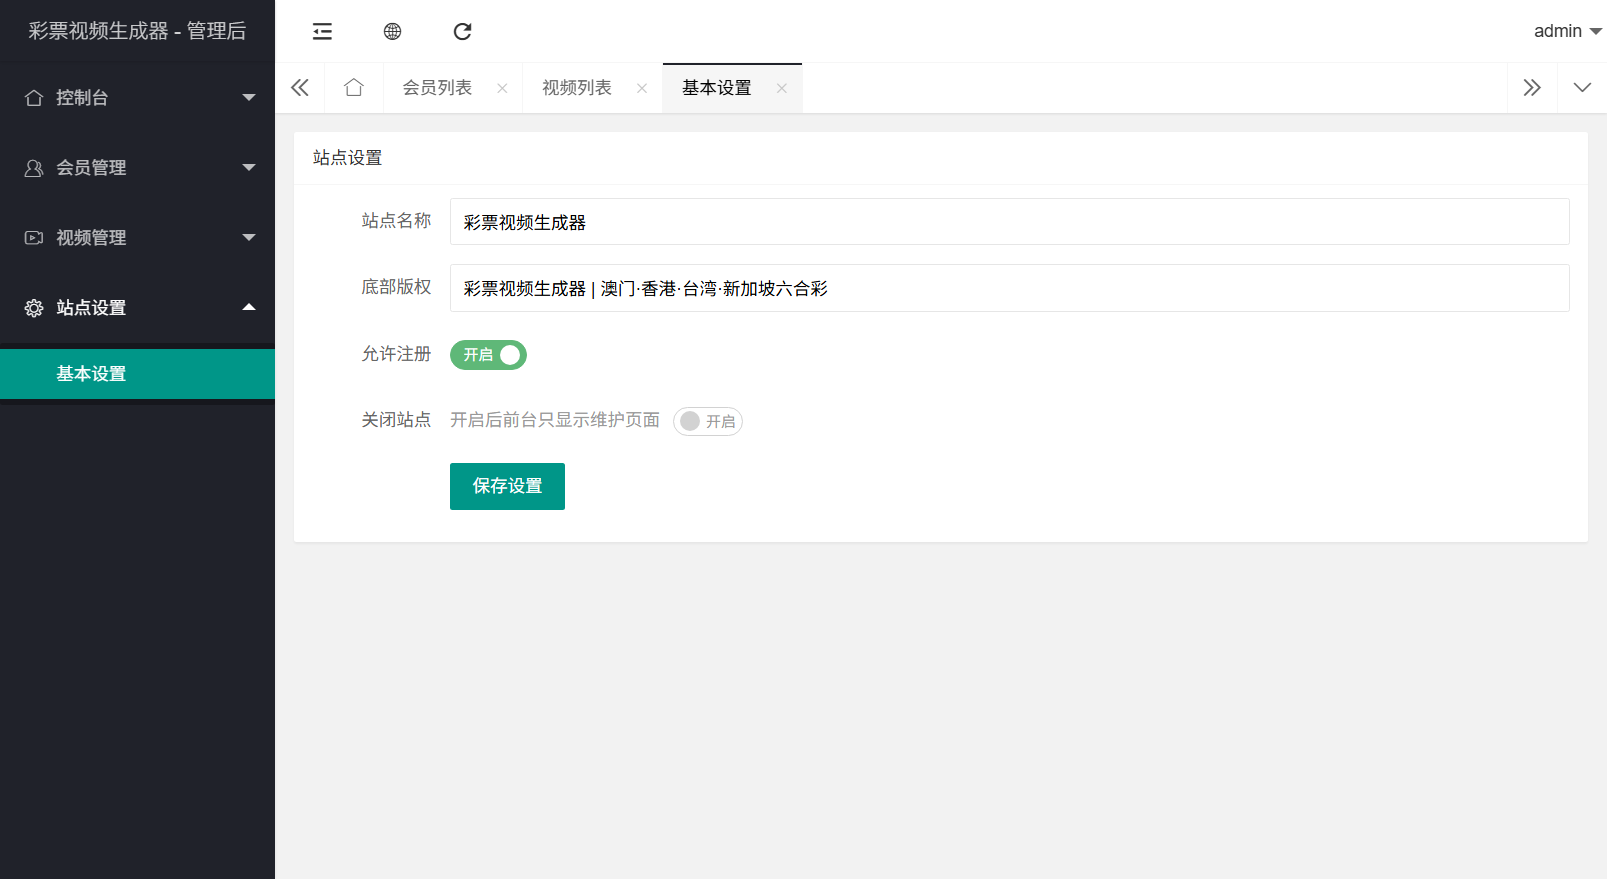
Task: Click the 会员管理 user icon in sidebar
Action: point(34,168)
